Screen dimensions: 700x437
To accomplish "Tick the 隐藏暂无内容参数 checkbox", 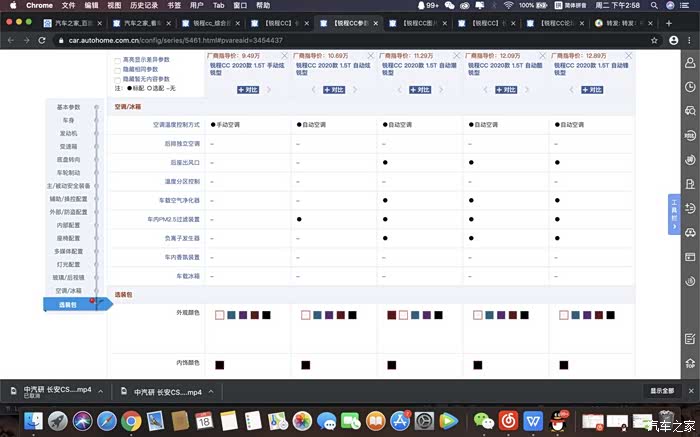I will (x=118, y=80).
